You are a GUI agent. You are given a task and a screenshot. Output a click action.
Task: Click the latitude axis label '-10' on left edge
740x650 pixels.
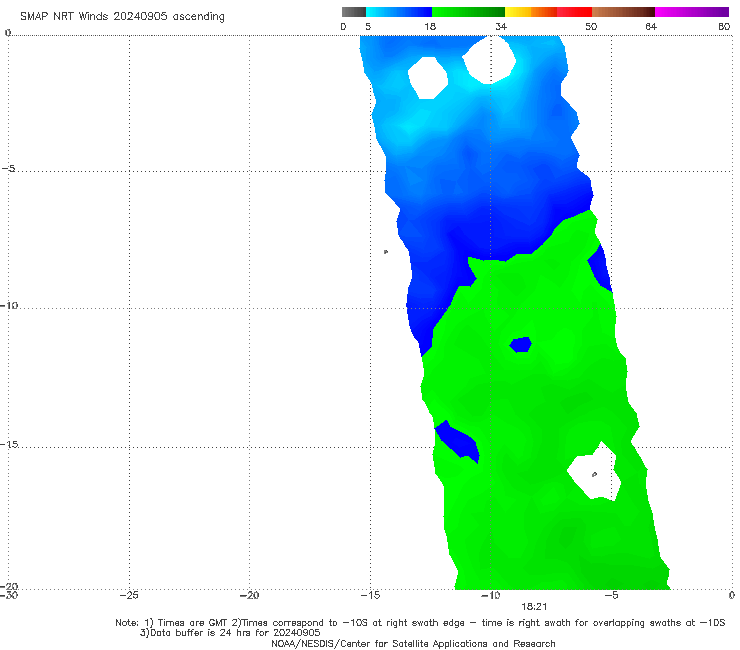9,305
